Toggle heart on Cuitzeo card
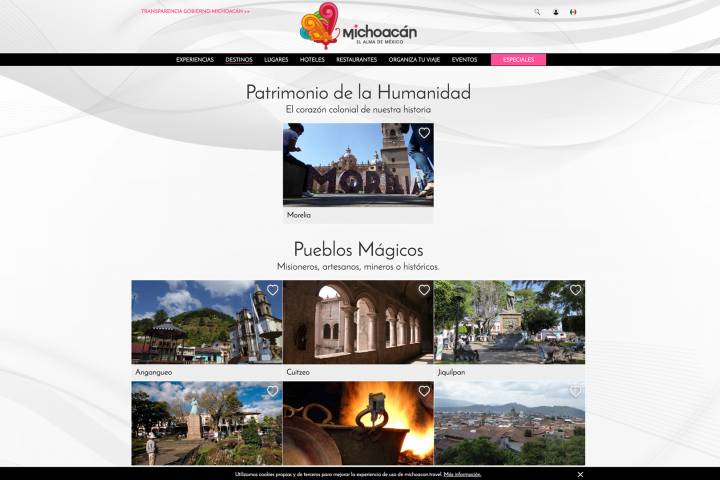Viewport: 720px width, 480px height. [x=424, y=290]
